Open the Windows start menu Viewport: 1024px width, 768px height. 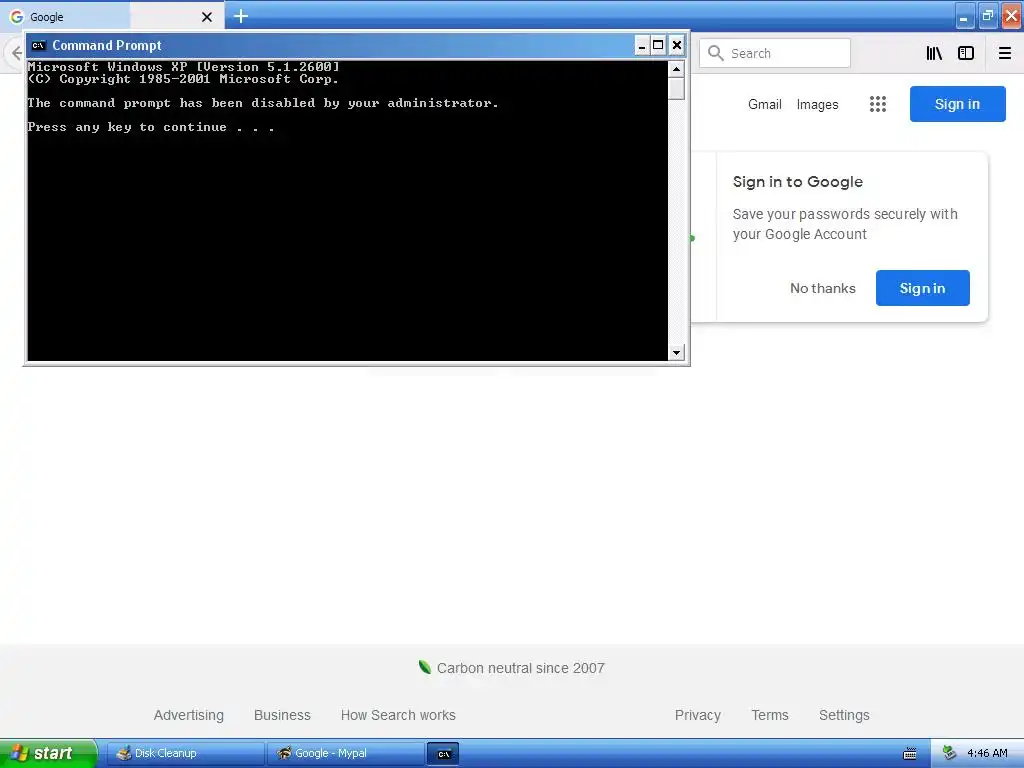[x=48, y=754]
